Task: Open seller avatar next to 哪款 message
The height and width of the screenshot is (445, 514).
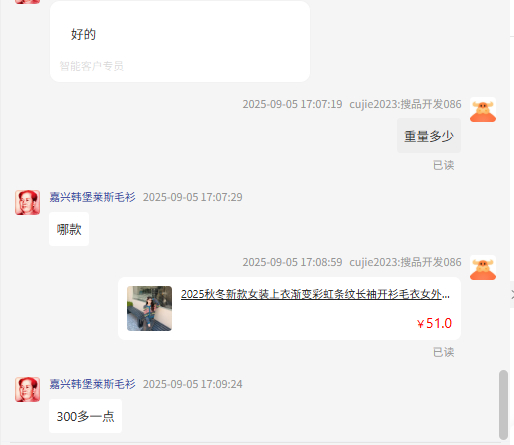Action: pos(27,203)
